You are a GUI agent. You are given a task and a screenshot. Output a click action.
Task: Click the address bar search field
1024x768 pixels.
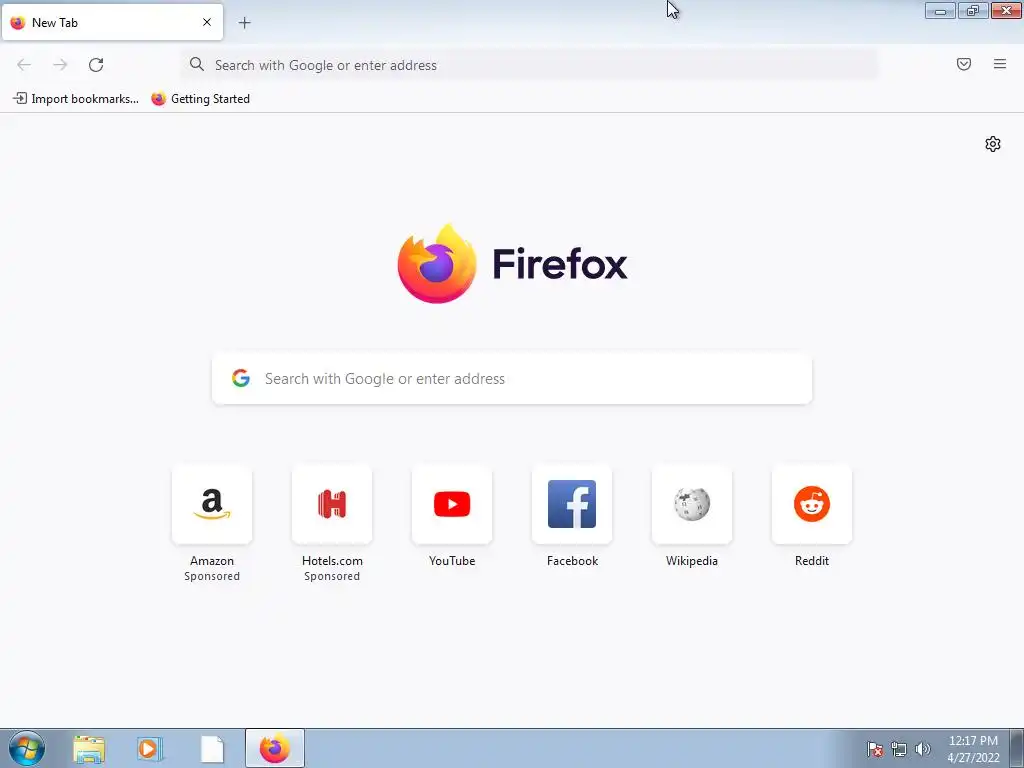529,65
